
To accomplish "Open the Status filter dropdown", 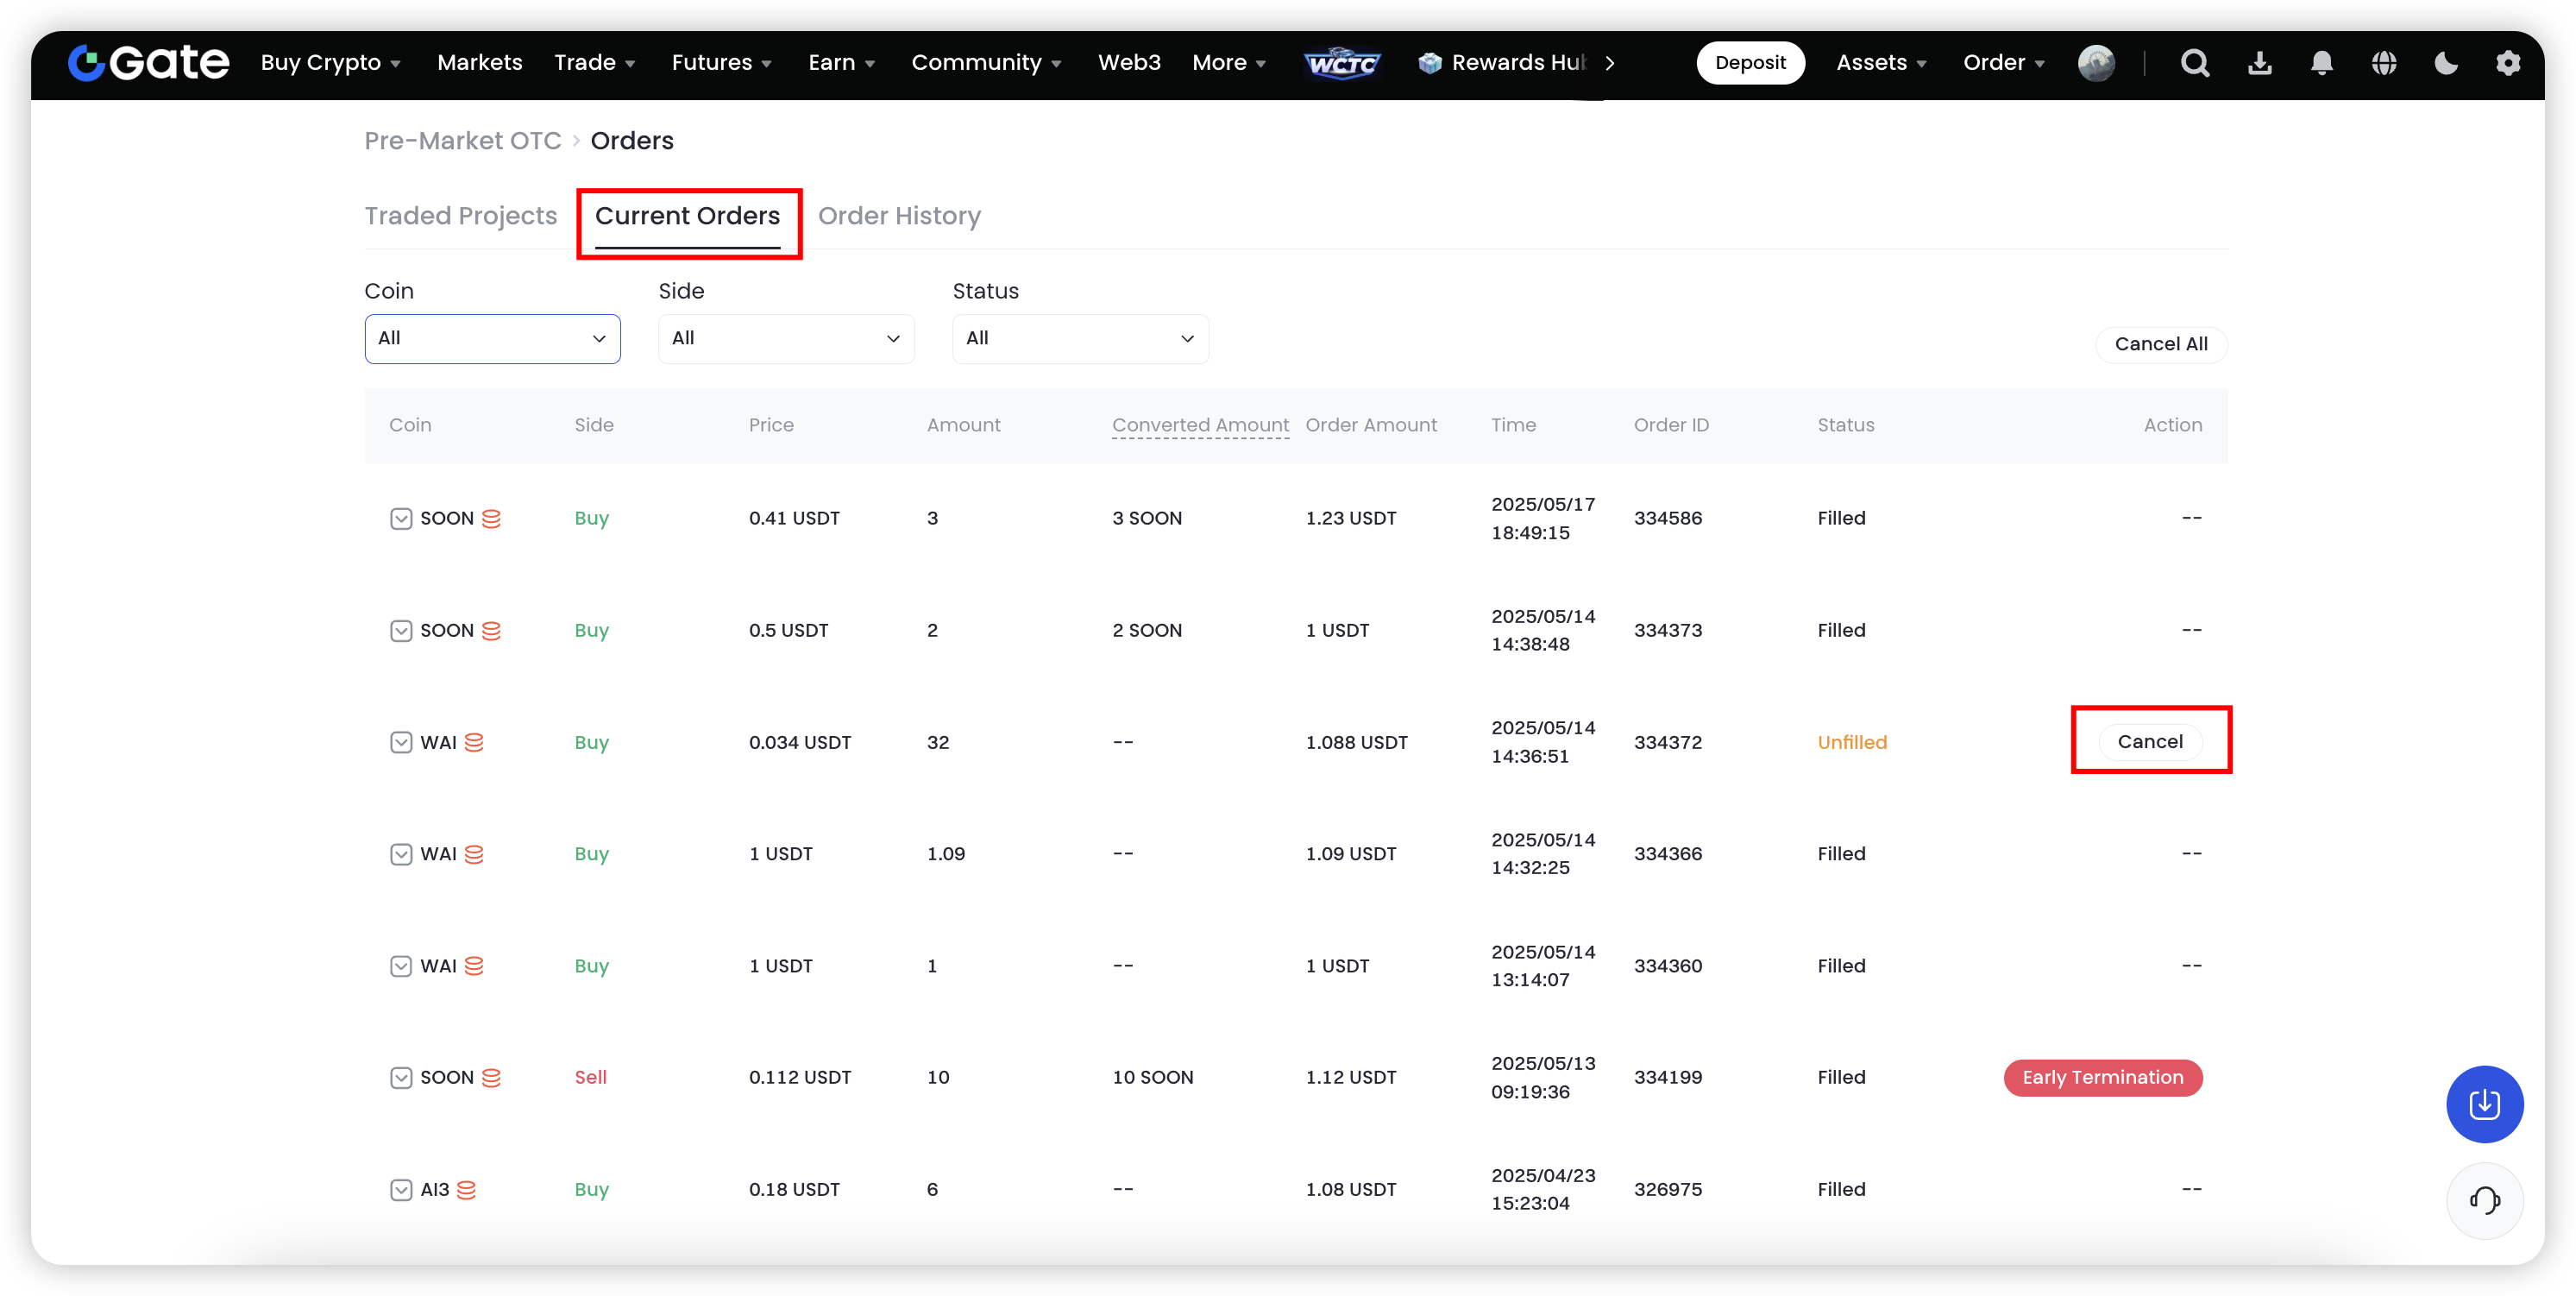I will (x=1080, y=339).
